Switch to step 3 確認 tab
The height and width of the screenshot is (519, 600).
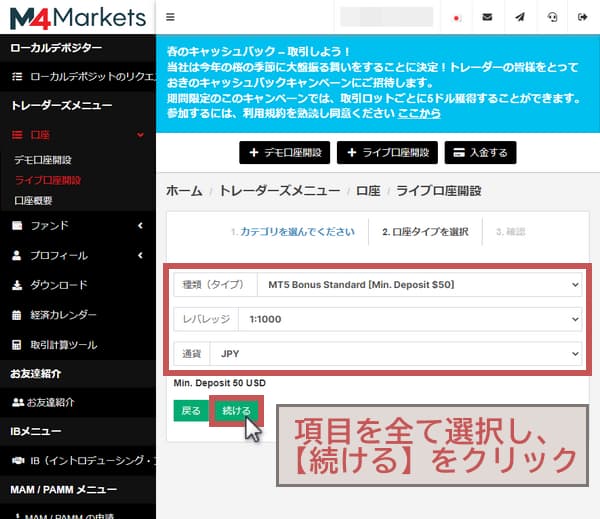pos(510,232)
